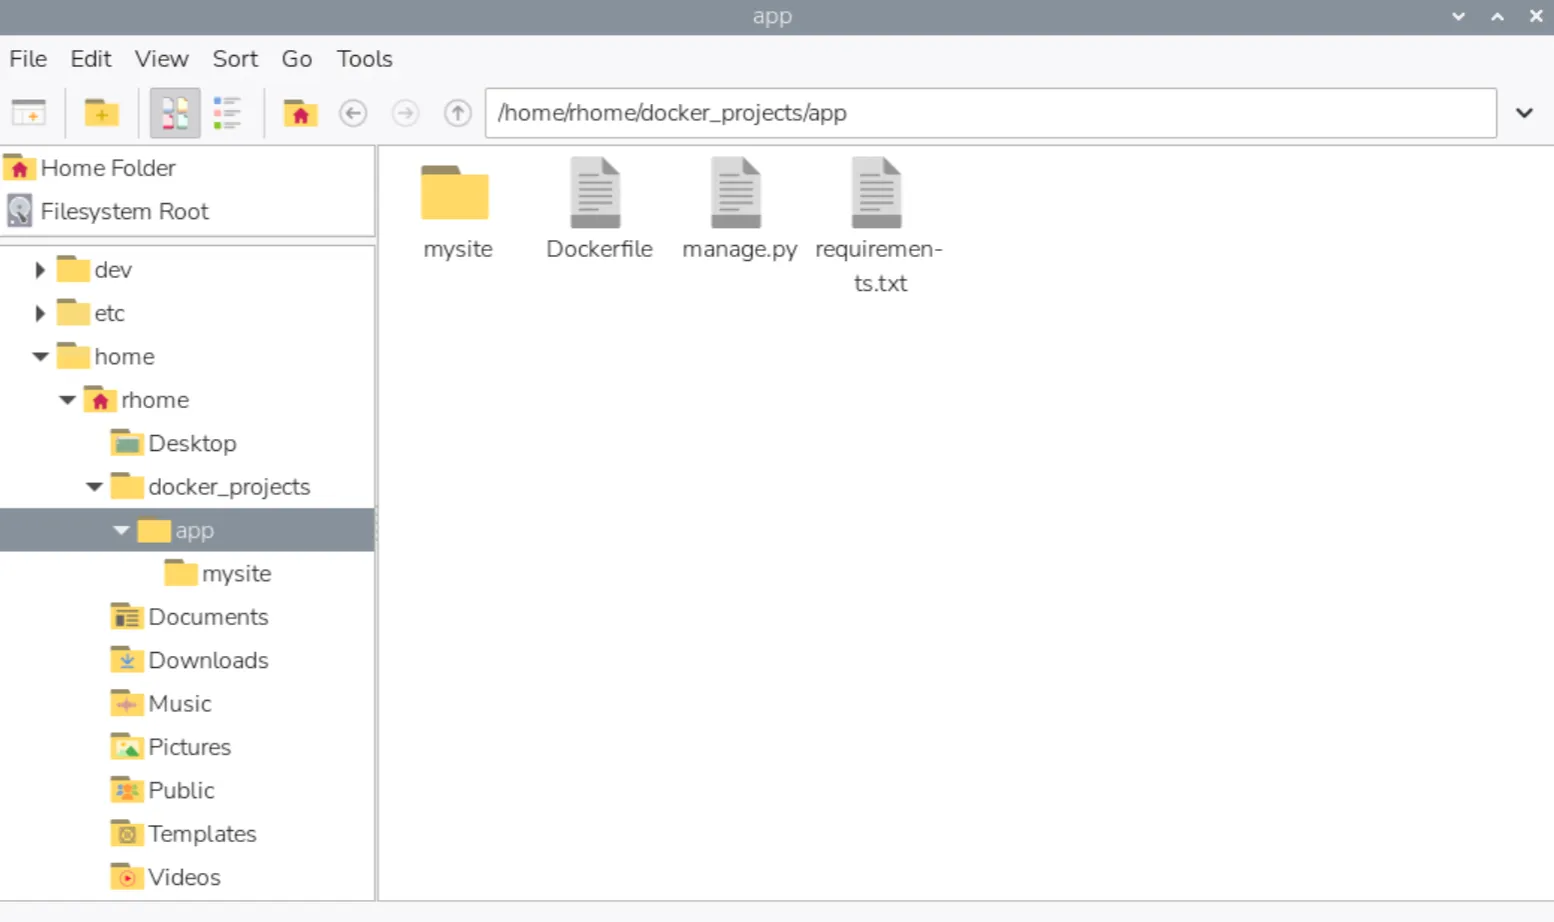Screen dimensions: 1554x922
Task: Maximize window with up chevron button
Action: click(x=1497, y=17)
